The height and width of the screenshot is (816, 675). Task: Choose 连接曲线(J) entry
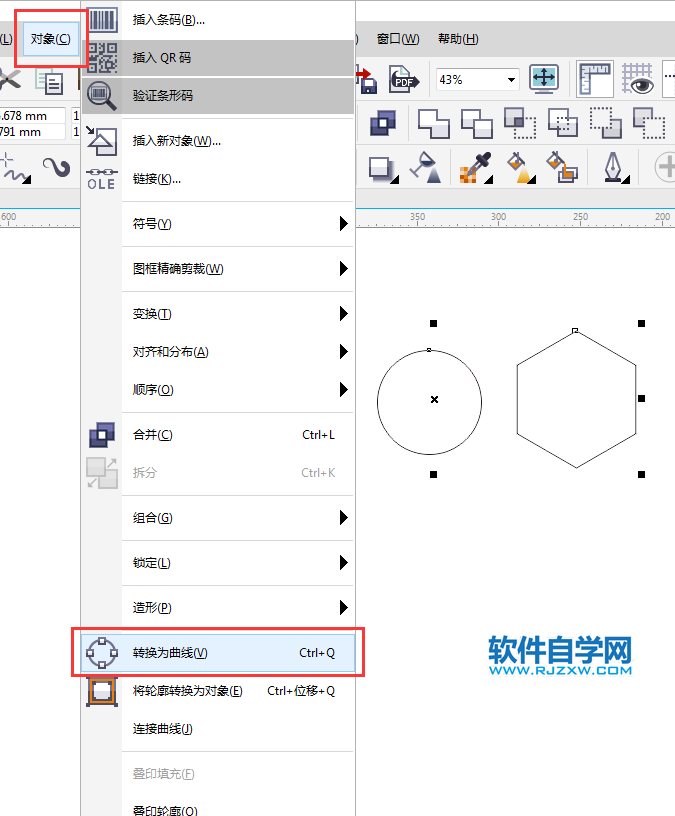pos(218,729)
